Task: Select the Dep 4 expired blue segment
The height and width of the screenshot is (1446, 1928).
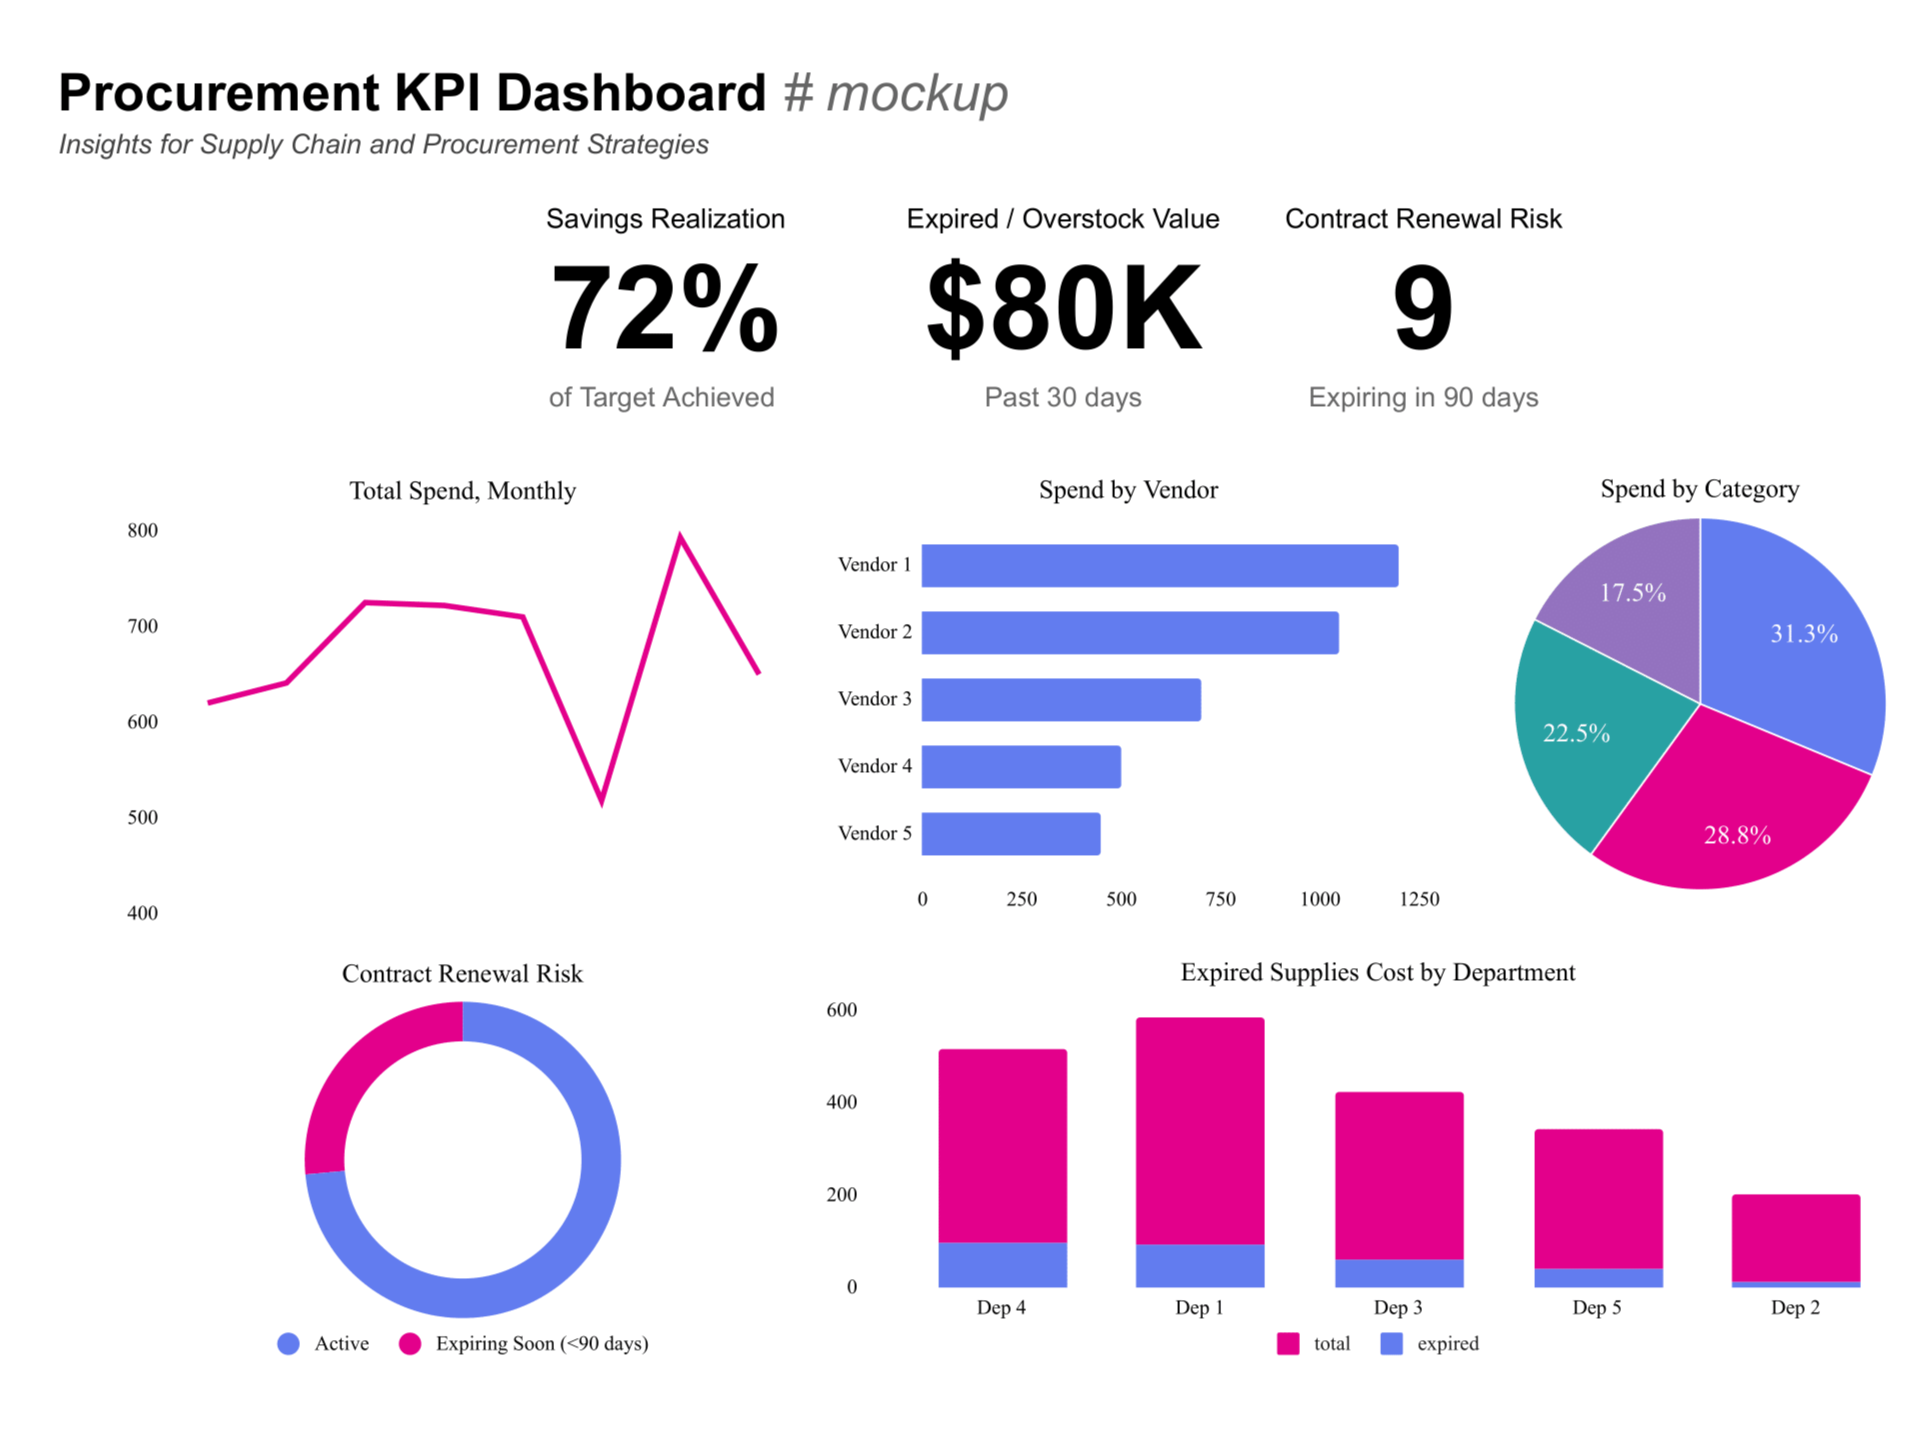Action: [1003, 1266]
